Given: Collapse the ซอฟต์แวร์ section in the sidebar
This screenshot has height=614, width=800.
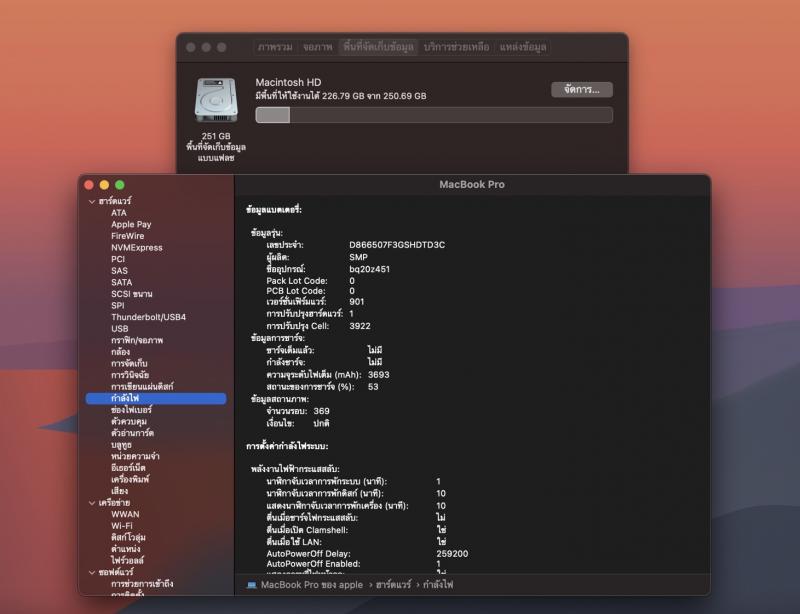Looking at the screenshot, I should pyautogui.click(x=92, y=573).
